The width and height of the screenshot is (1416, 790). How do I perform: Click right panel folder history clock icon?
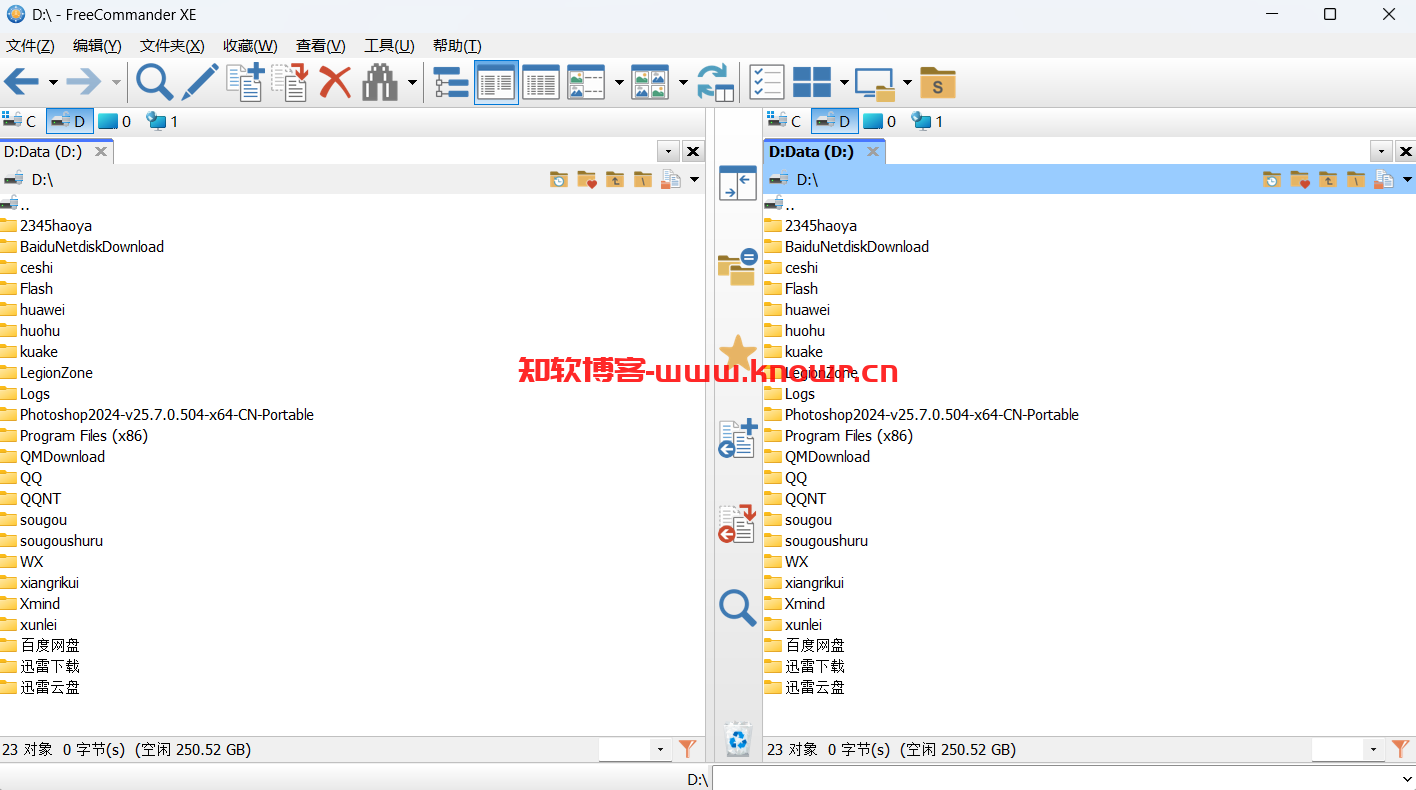(x=1271, y=180)
